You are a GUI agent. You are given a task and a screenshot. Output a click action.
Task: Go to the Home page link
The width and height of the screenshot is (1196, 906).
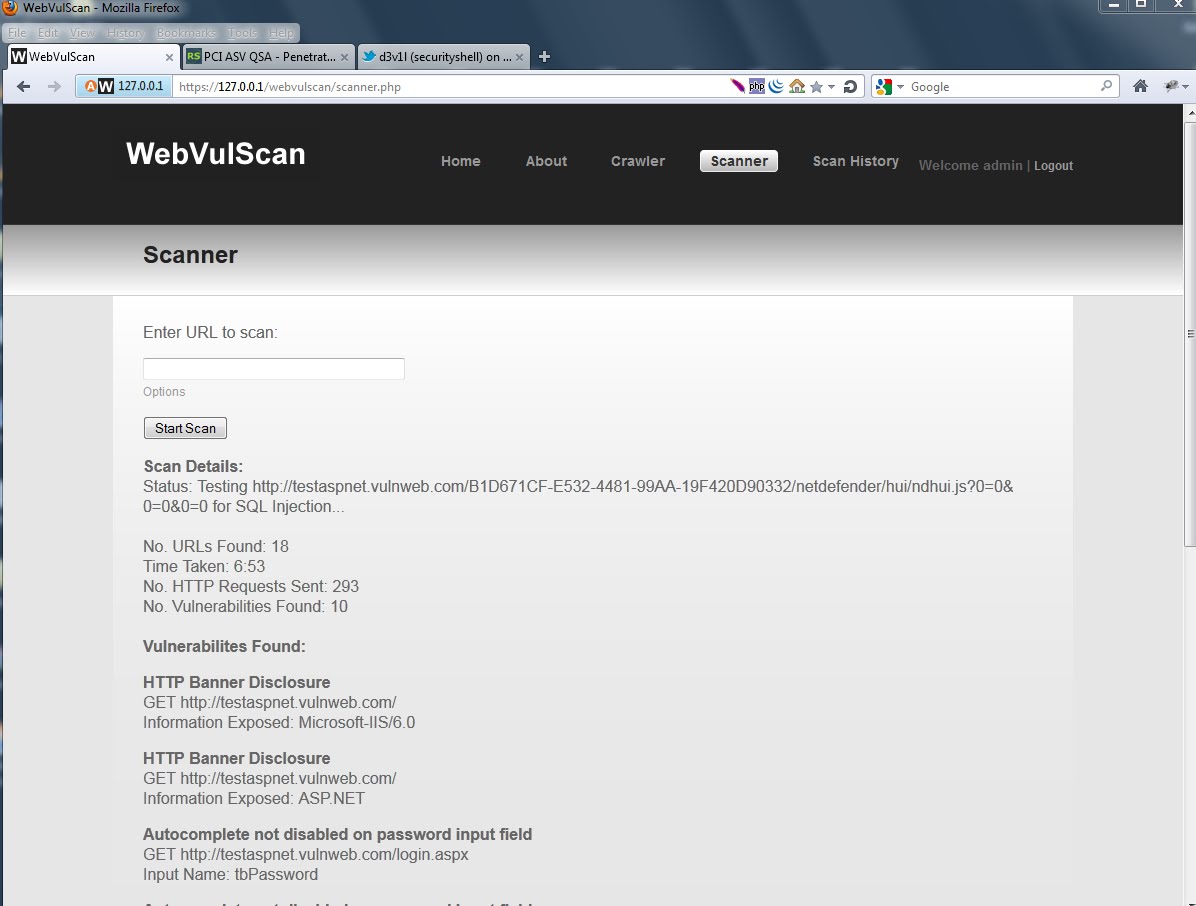pyautogui.click(x=461, y=161)
